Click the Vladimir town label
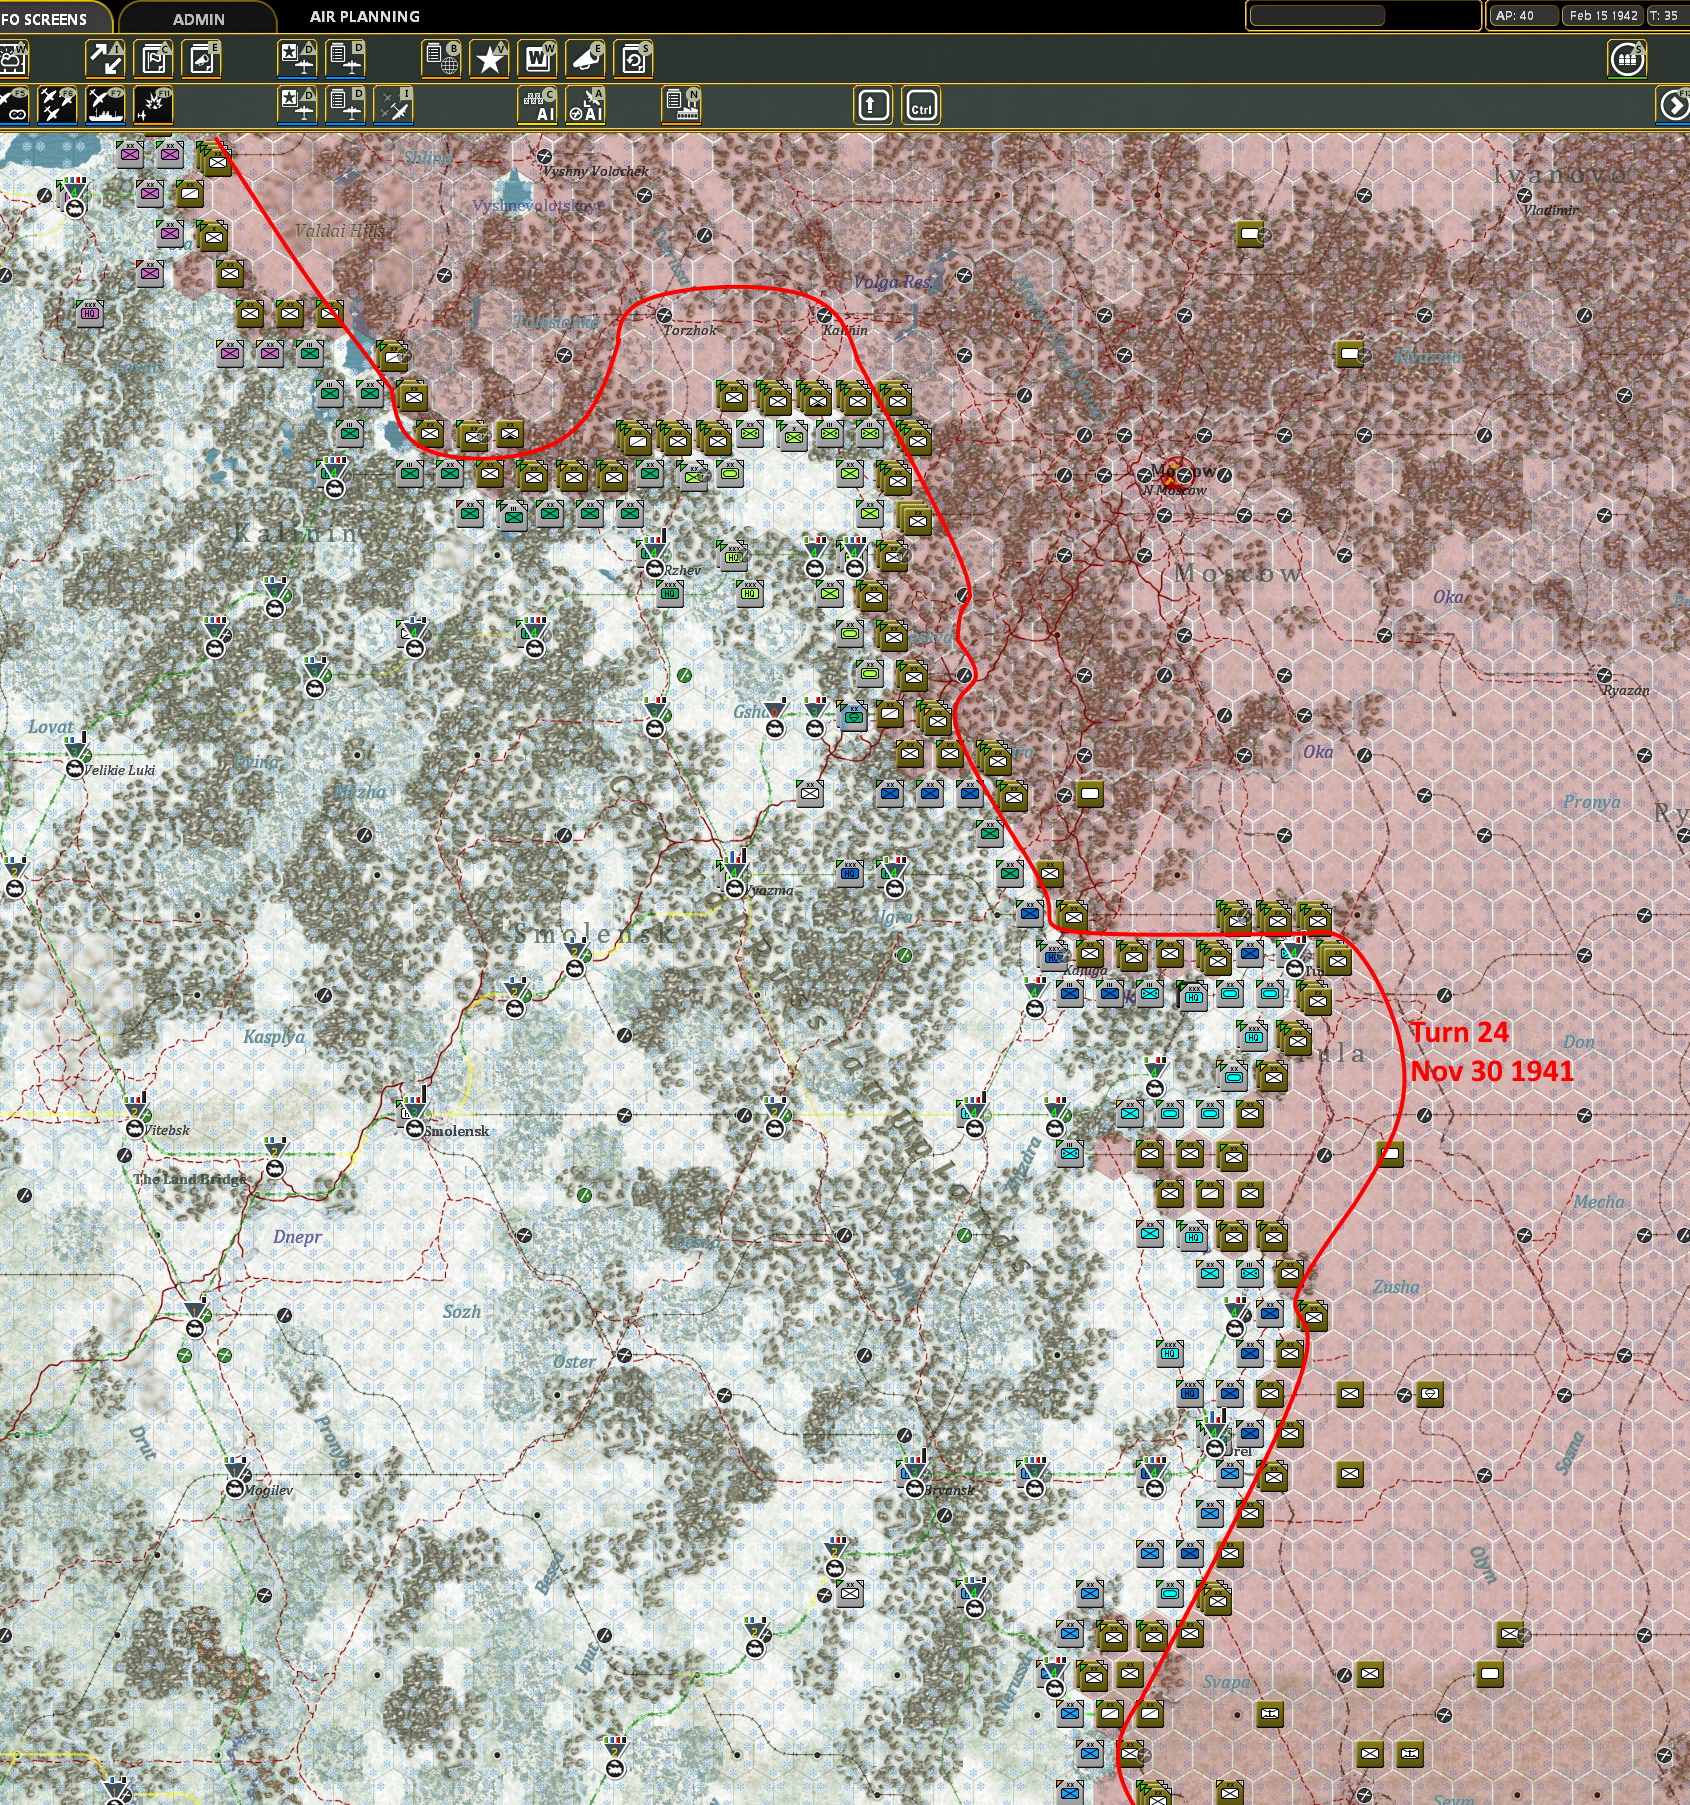The width and height of the screenshot is (1690, 1805). [x=1549, y=210]
